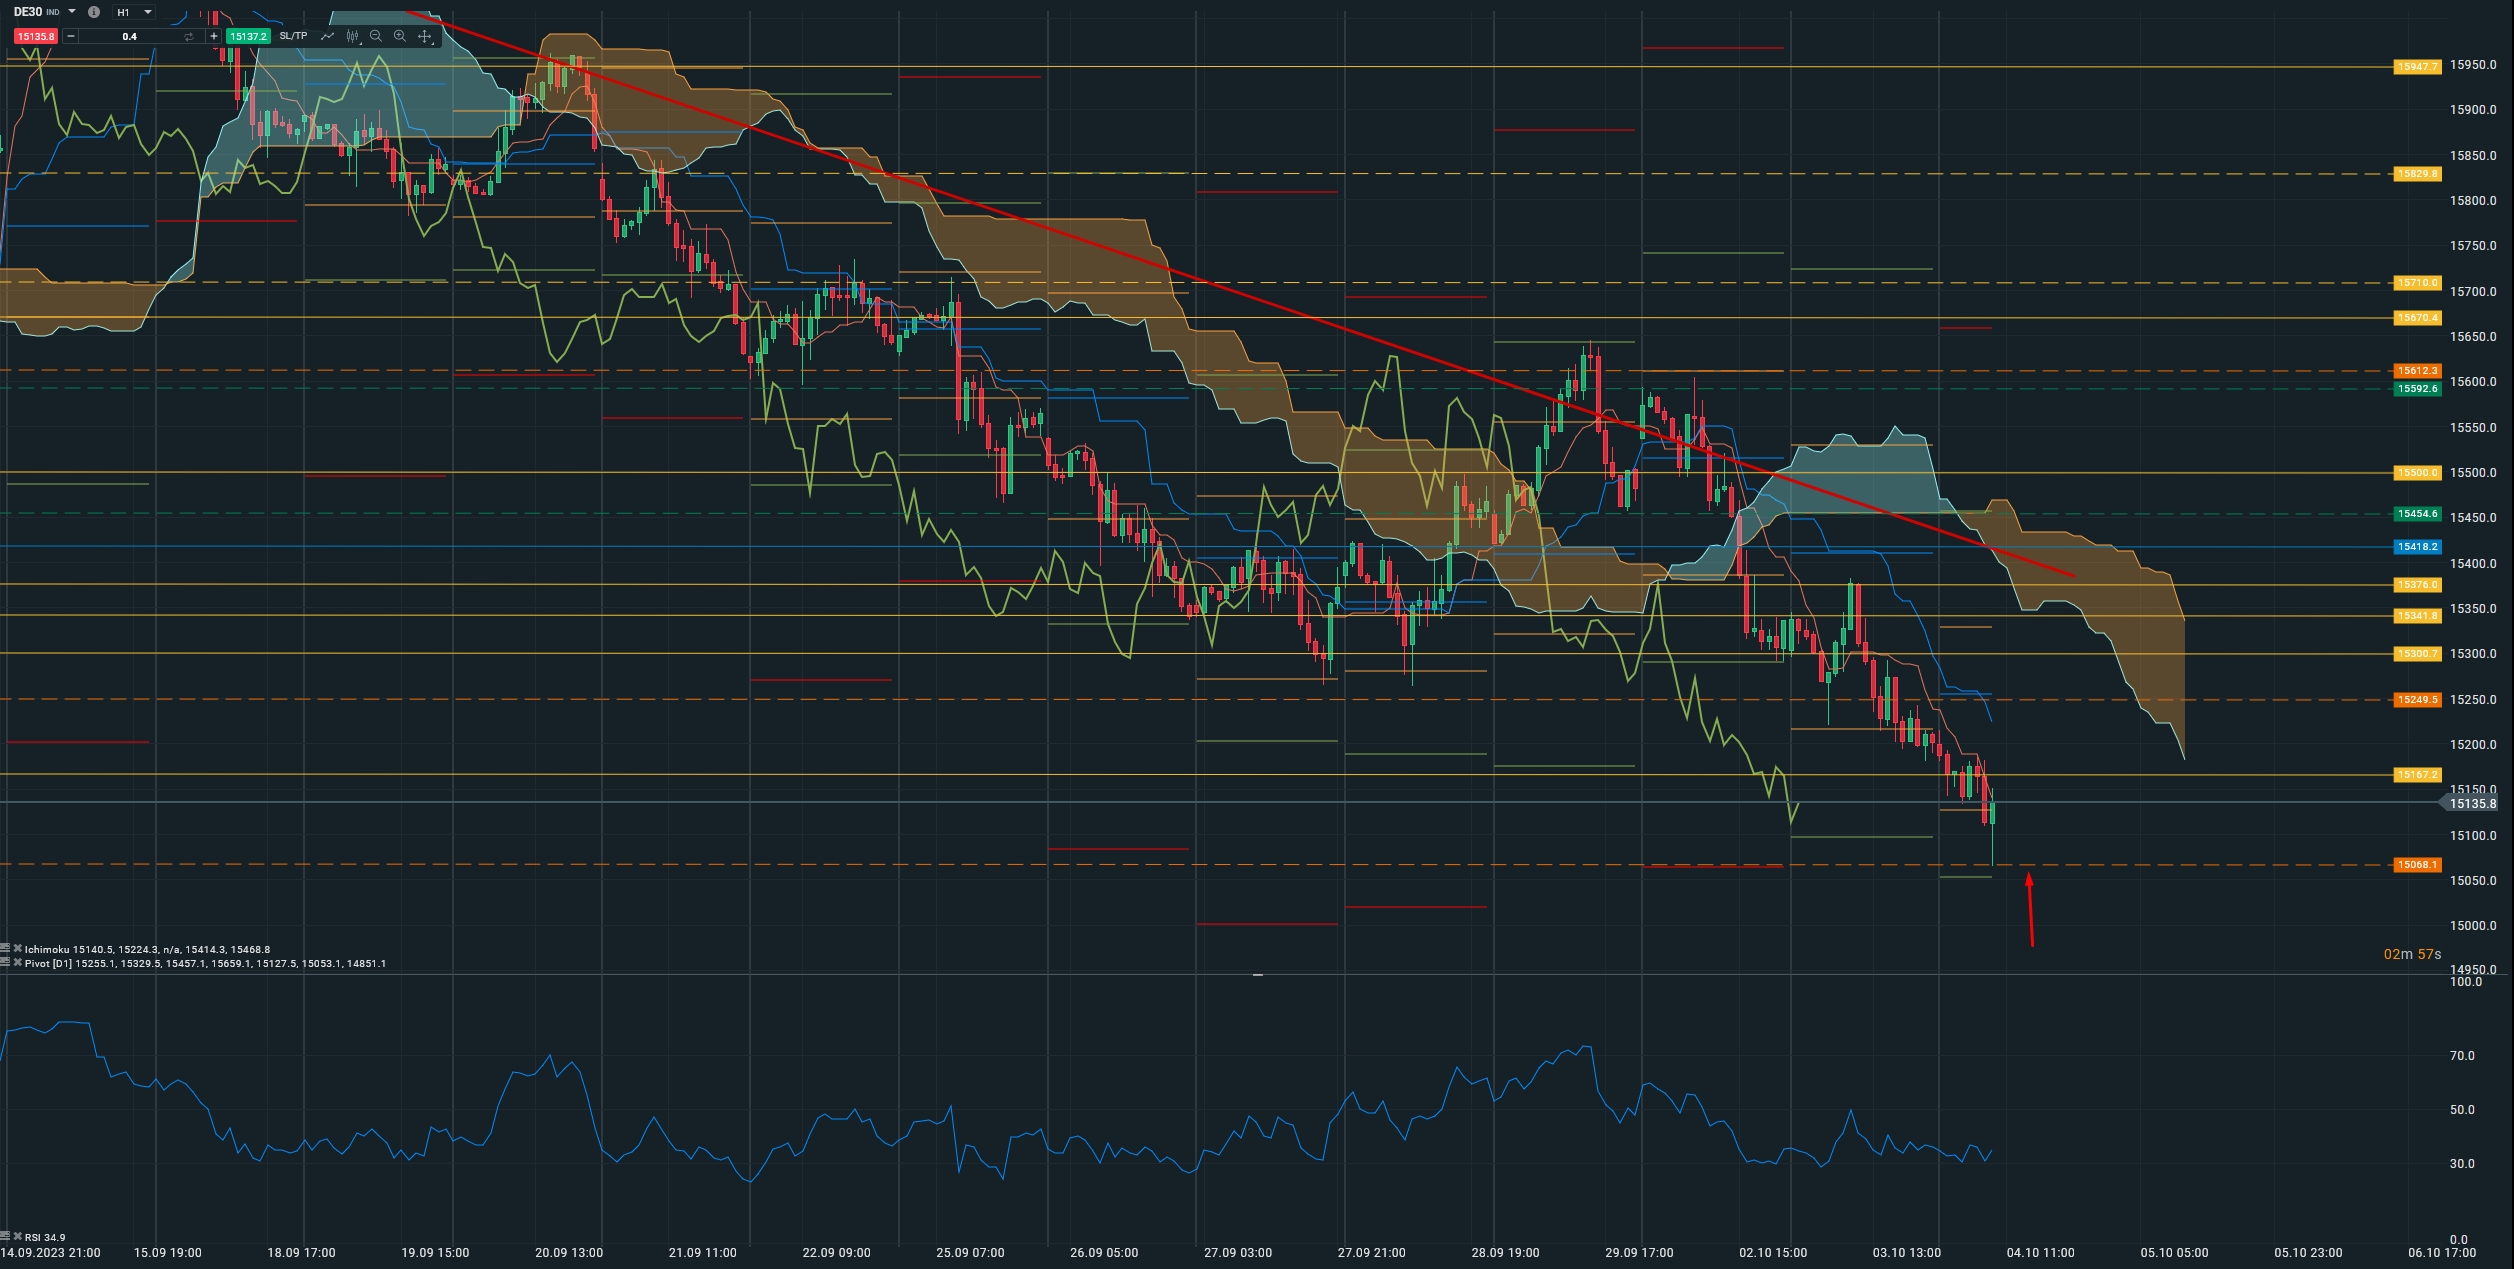Click the 15947.7 yellow price level label
This screenshot has height=1269, width=2514.
(x=2416, y=67)
